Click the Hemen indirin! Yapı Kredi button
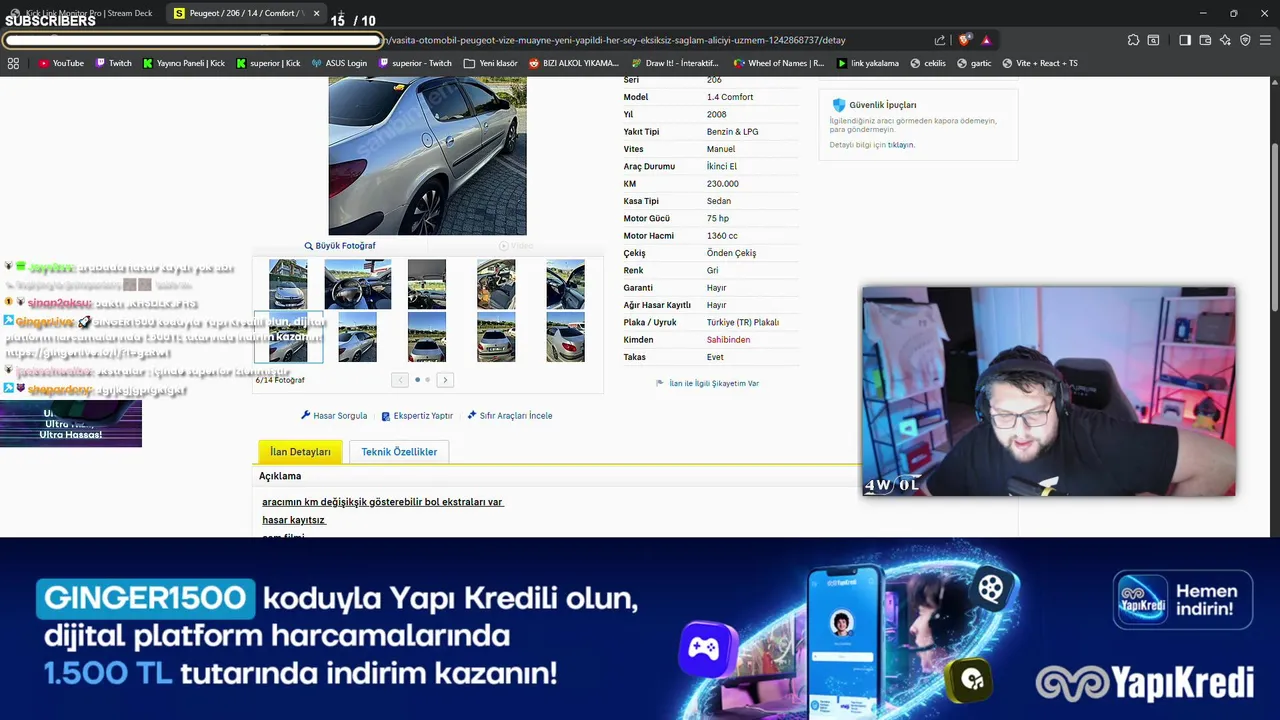 [x=1183, y=599]
